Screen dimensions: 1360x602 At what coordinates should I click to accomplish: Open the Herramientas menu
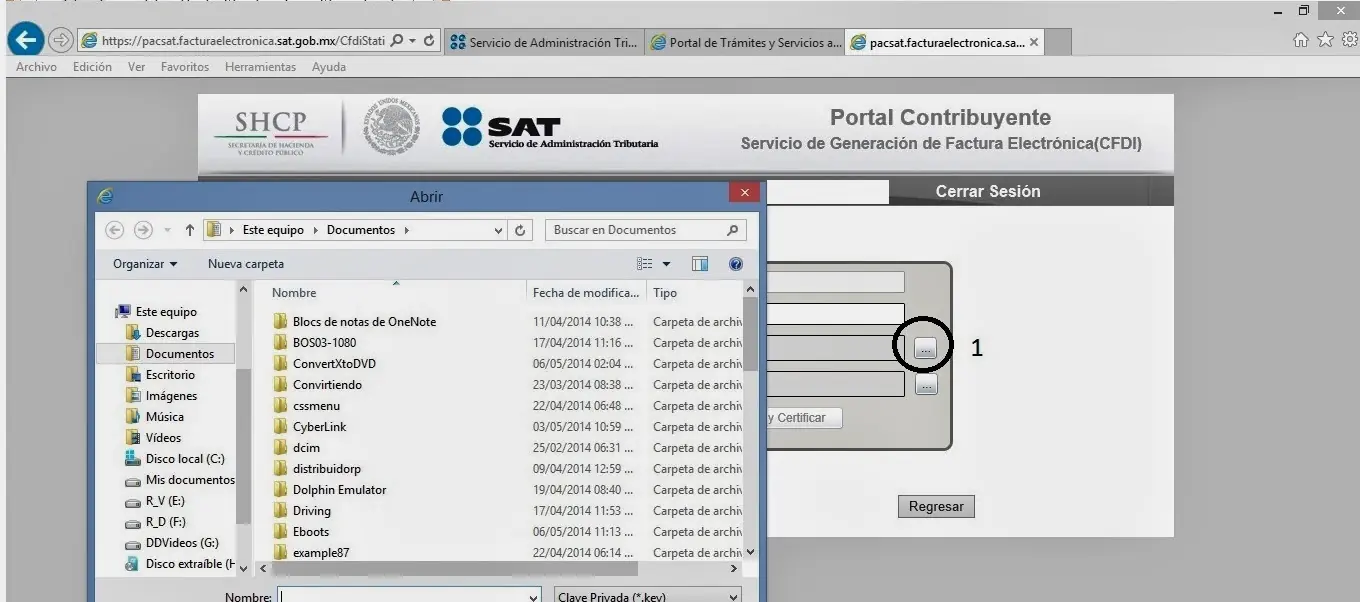click(260, 67)
